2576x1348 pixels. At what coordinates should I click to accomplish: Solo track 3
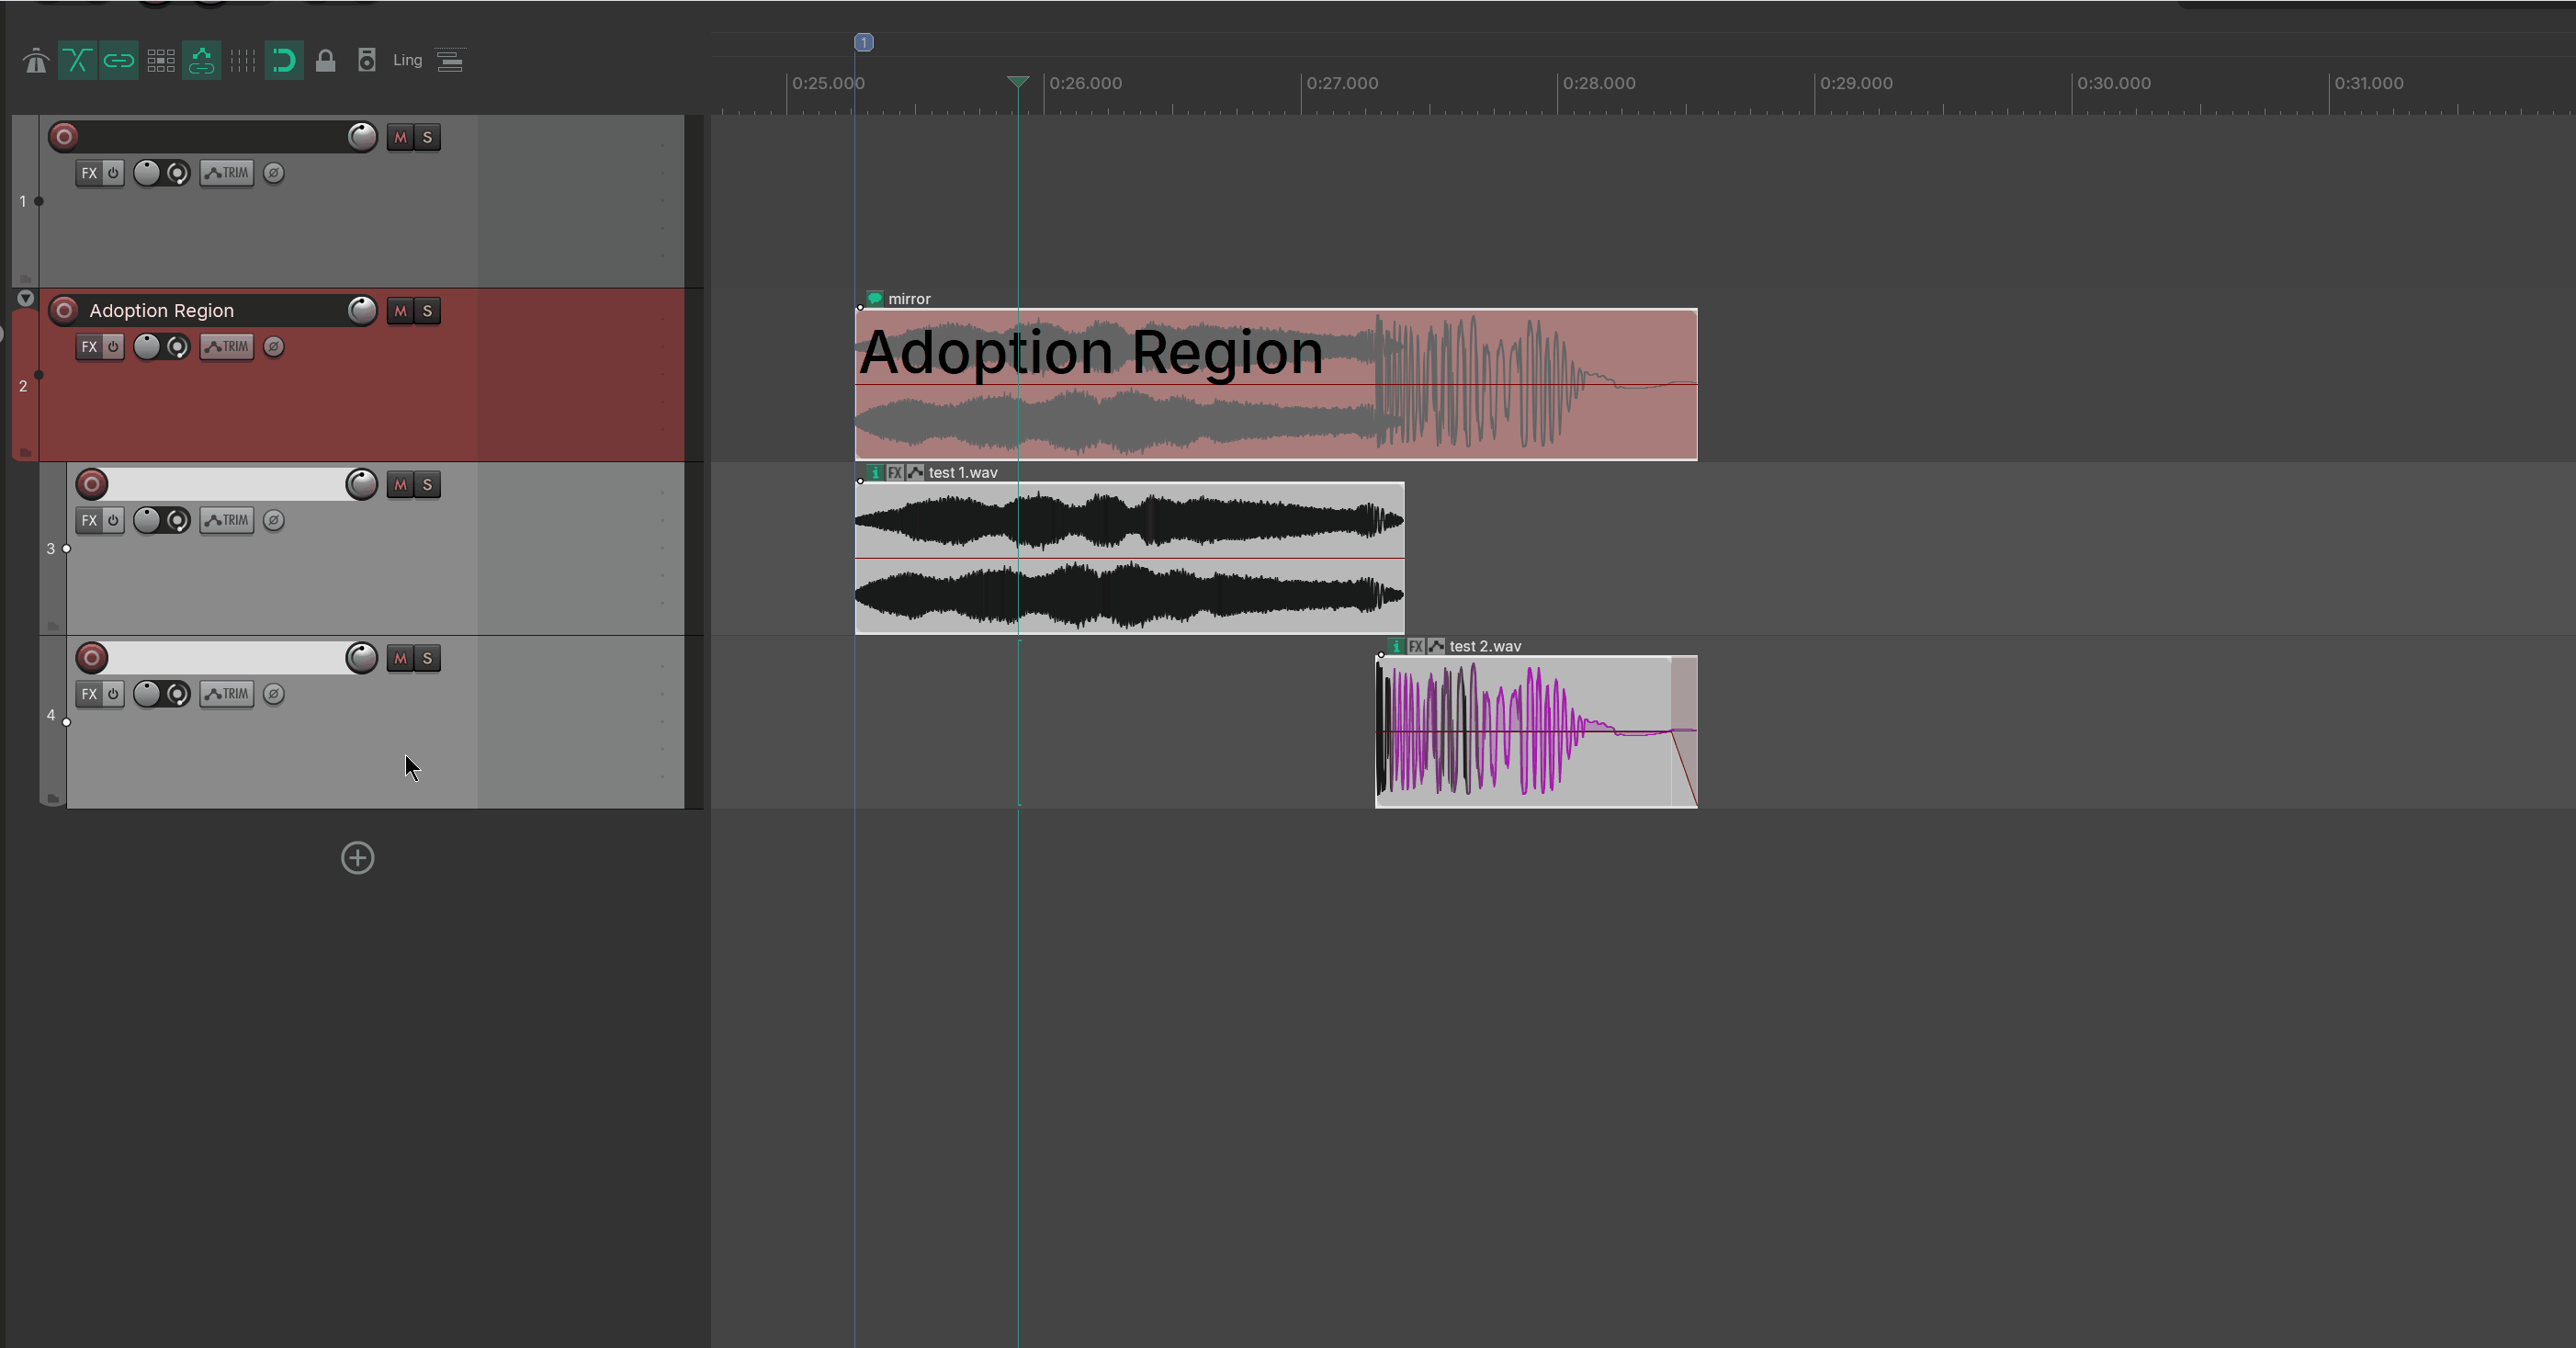pyautogui.click(x=427, y=485)
